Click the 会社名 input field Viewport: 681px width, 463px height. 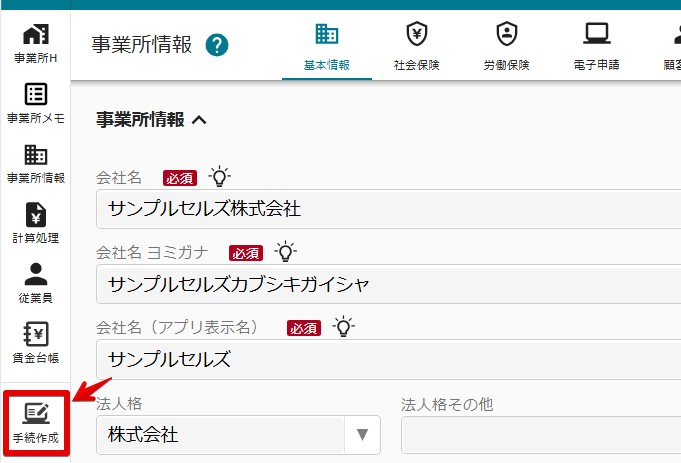click(389, 208)
